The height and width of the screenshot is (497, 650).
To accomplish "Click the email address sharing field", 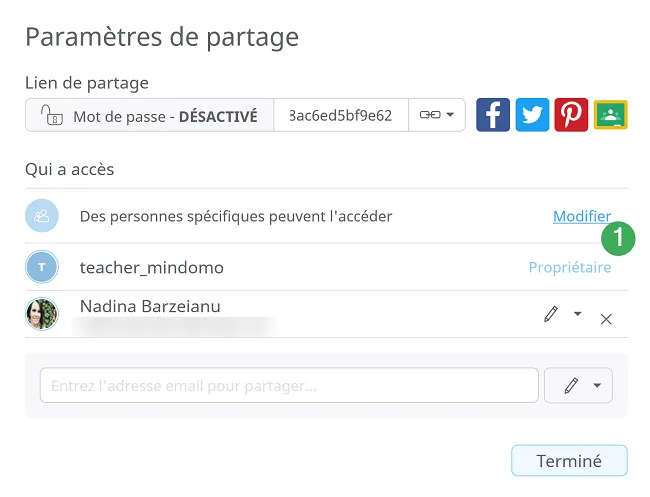I will coord(289,385).
